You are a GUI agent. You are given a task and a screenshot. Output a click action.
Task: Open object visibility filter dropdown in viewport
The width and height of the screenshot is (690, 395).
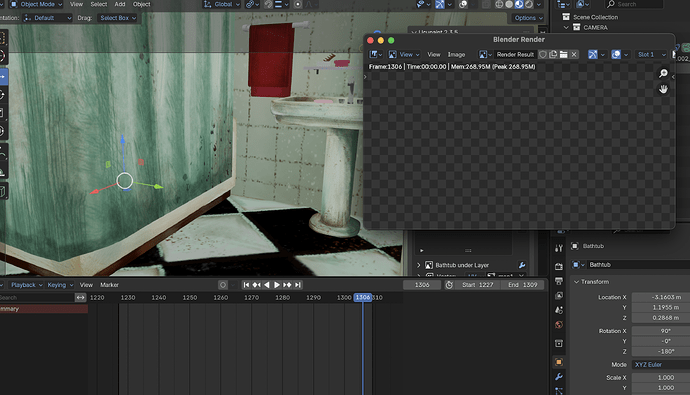[x=423, y=4]
